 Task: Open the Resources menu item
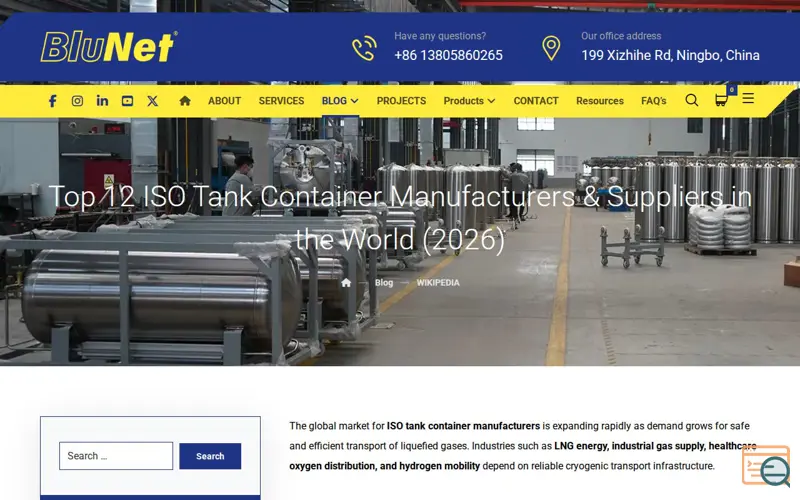(599, 101)
